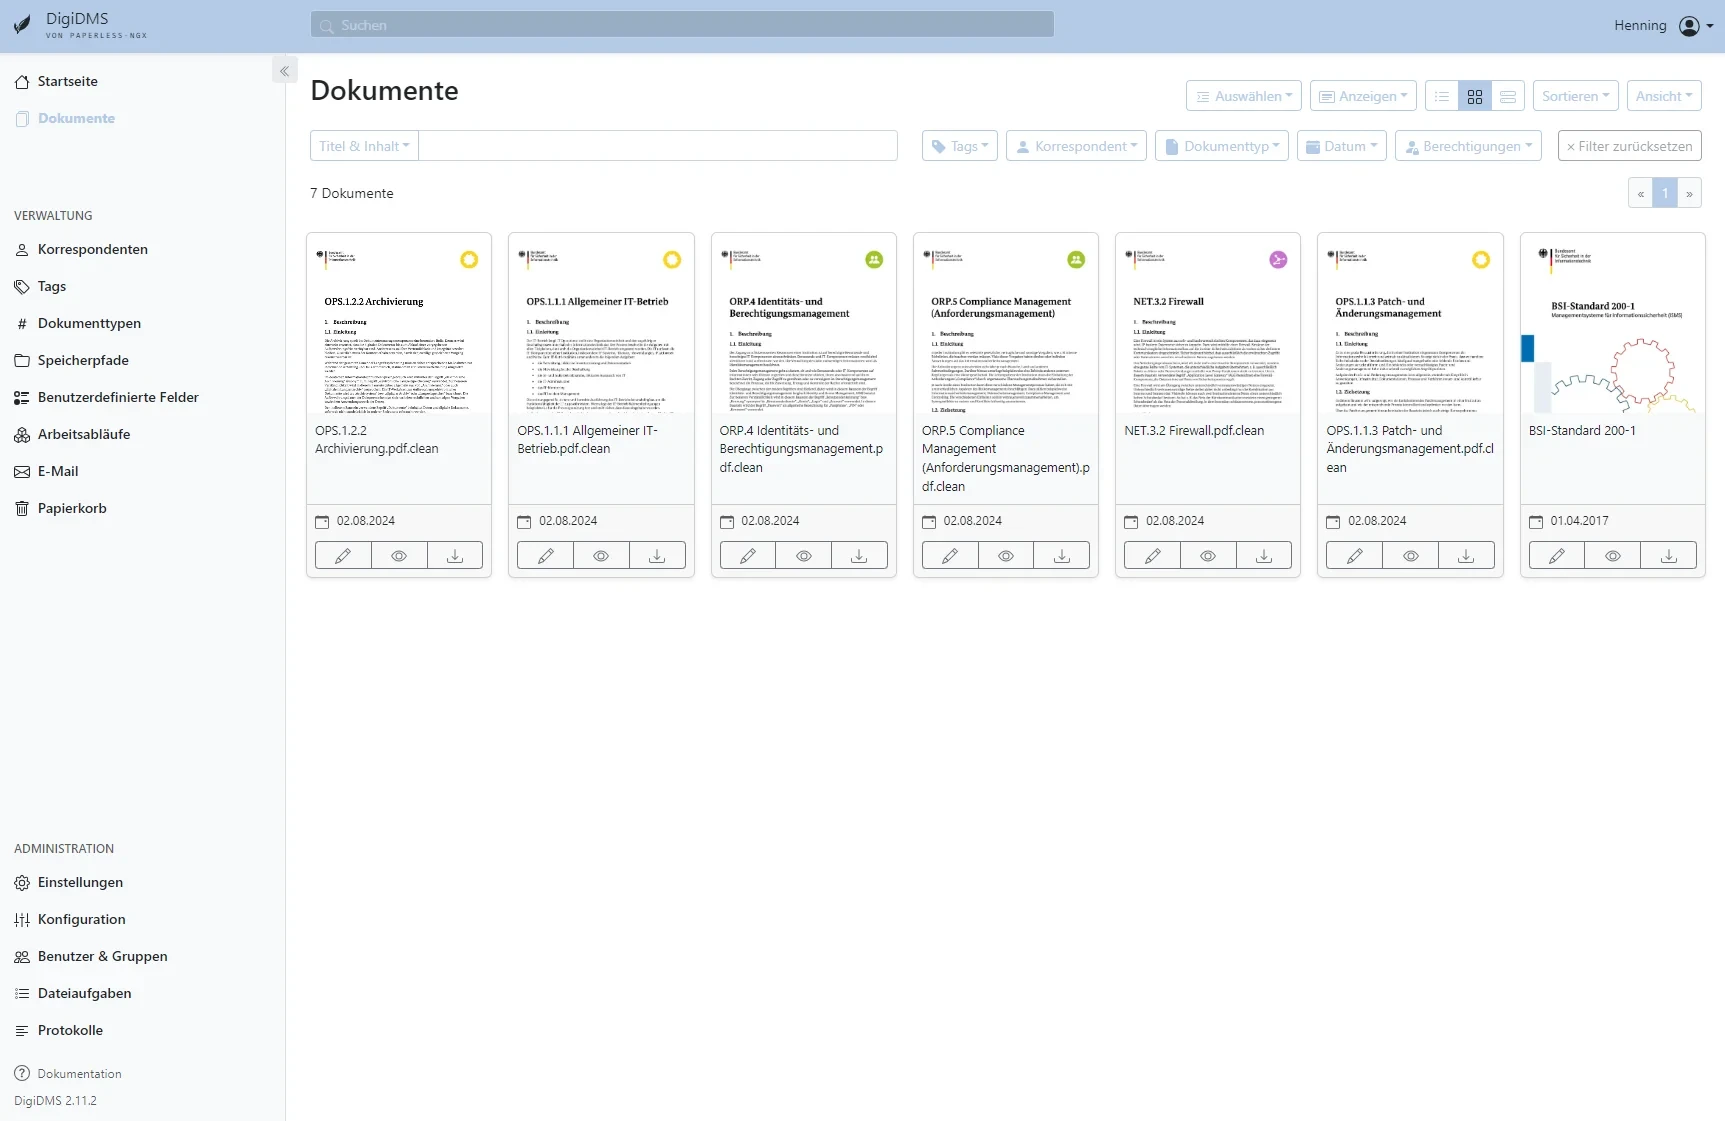Open the Dokumenttyp filter dropdown
This screenshot has width=1725, height=1121.
tap(1221, 145)
